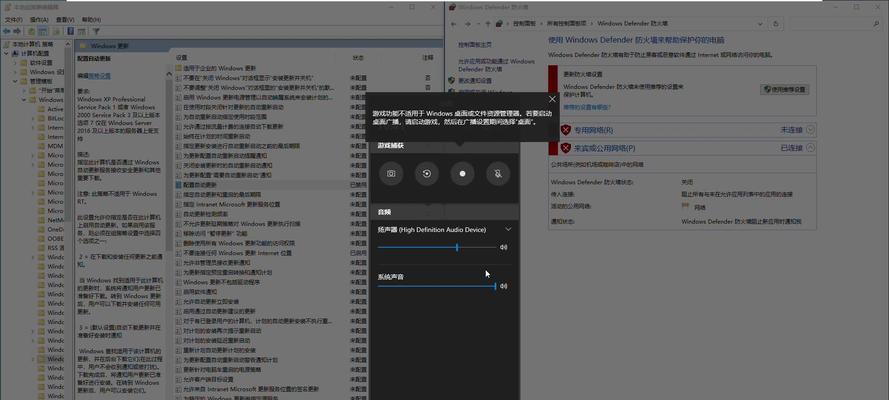
Task: Click Forward arrow in Group Policy toolbar
Action: [x=18, y=31]
